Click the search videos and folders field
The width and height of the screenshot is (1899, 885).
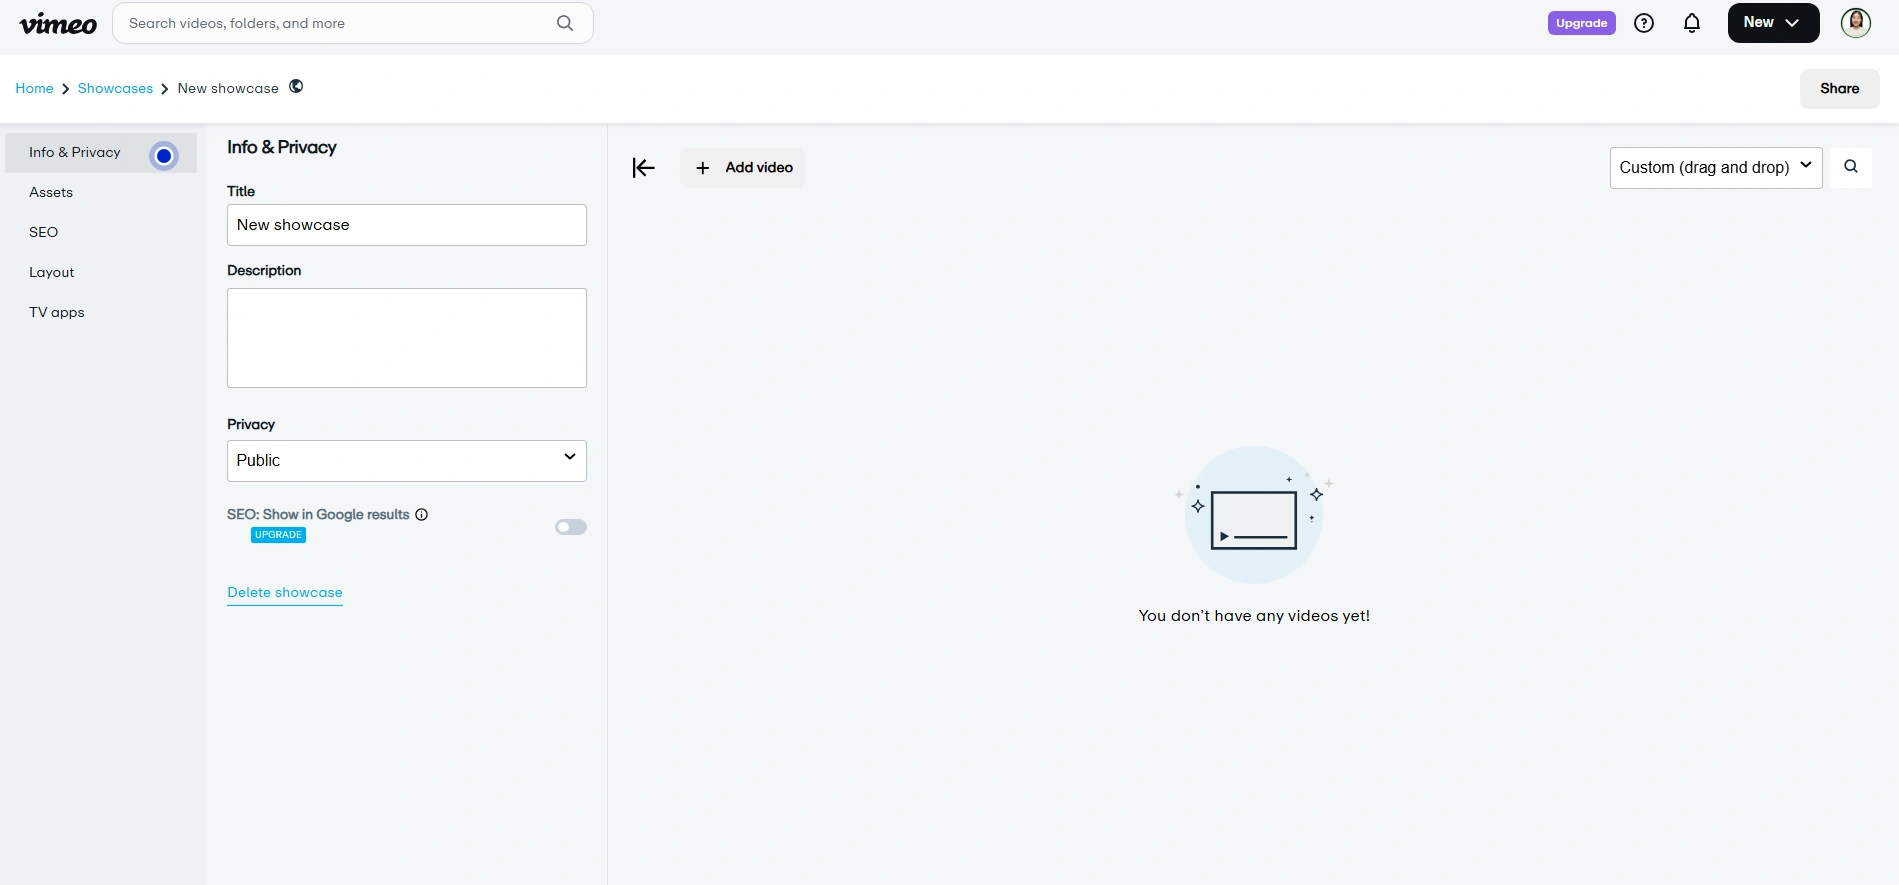[353, 23]
